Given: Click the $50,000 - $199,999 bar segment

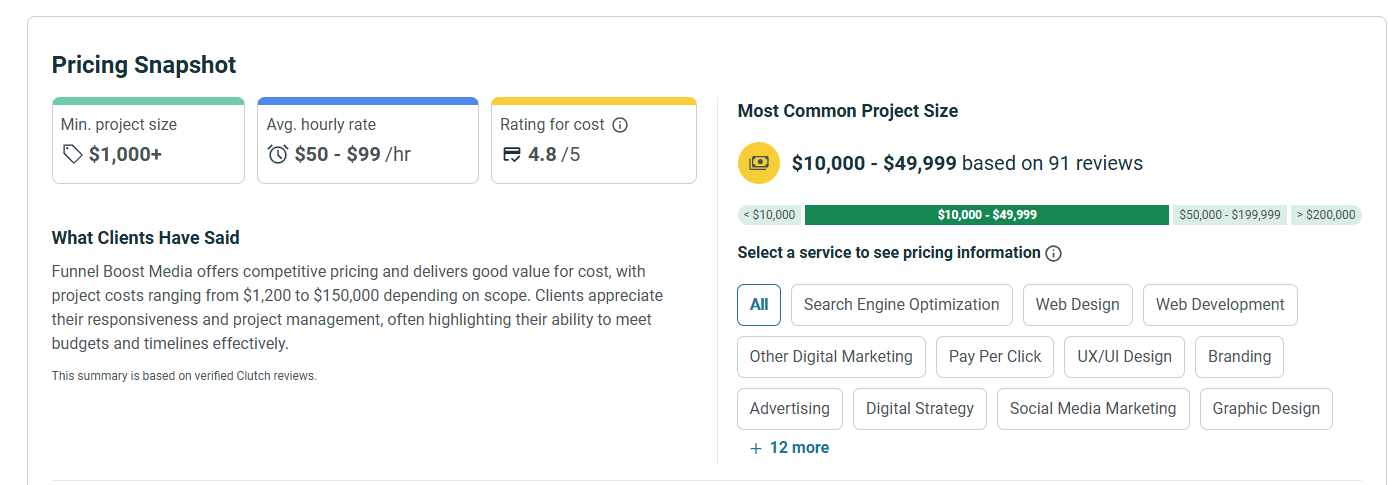Looking at the screenshot, I should 1229,215.
